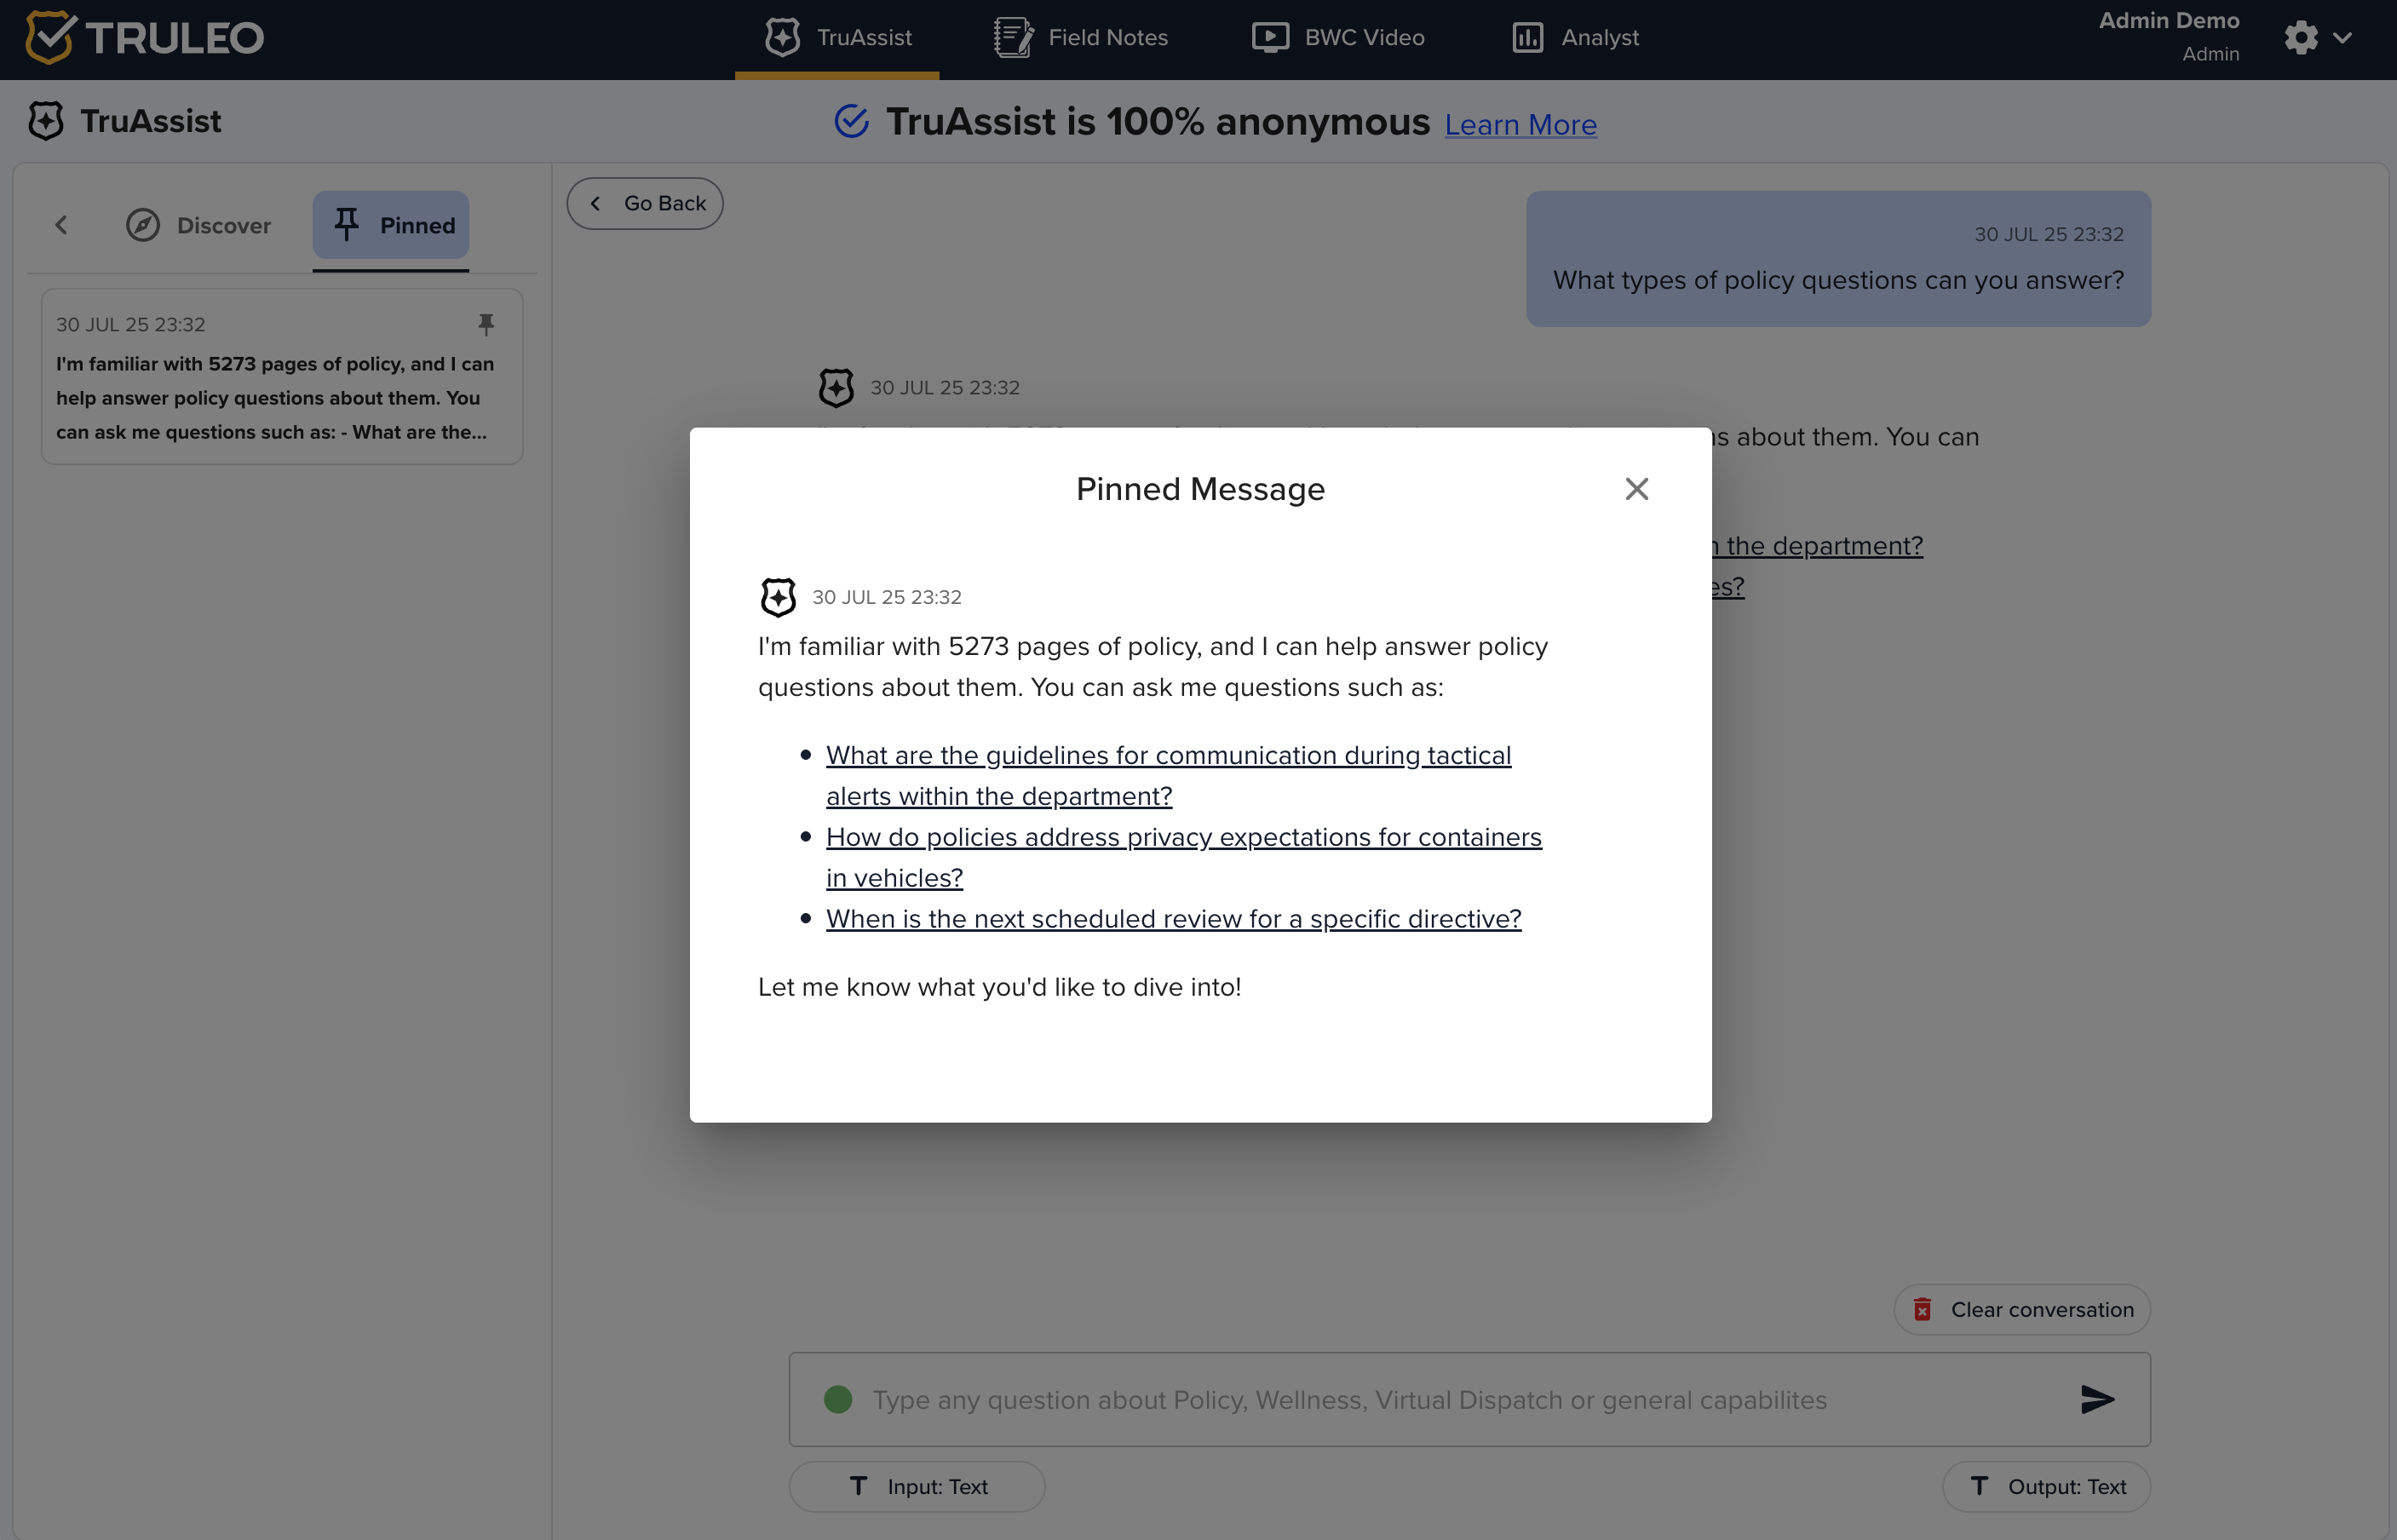Click the TruAssist badge icon in top nav
2397x1540 pixels.
[x=782, y=38]
